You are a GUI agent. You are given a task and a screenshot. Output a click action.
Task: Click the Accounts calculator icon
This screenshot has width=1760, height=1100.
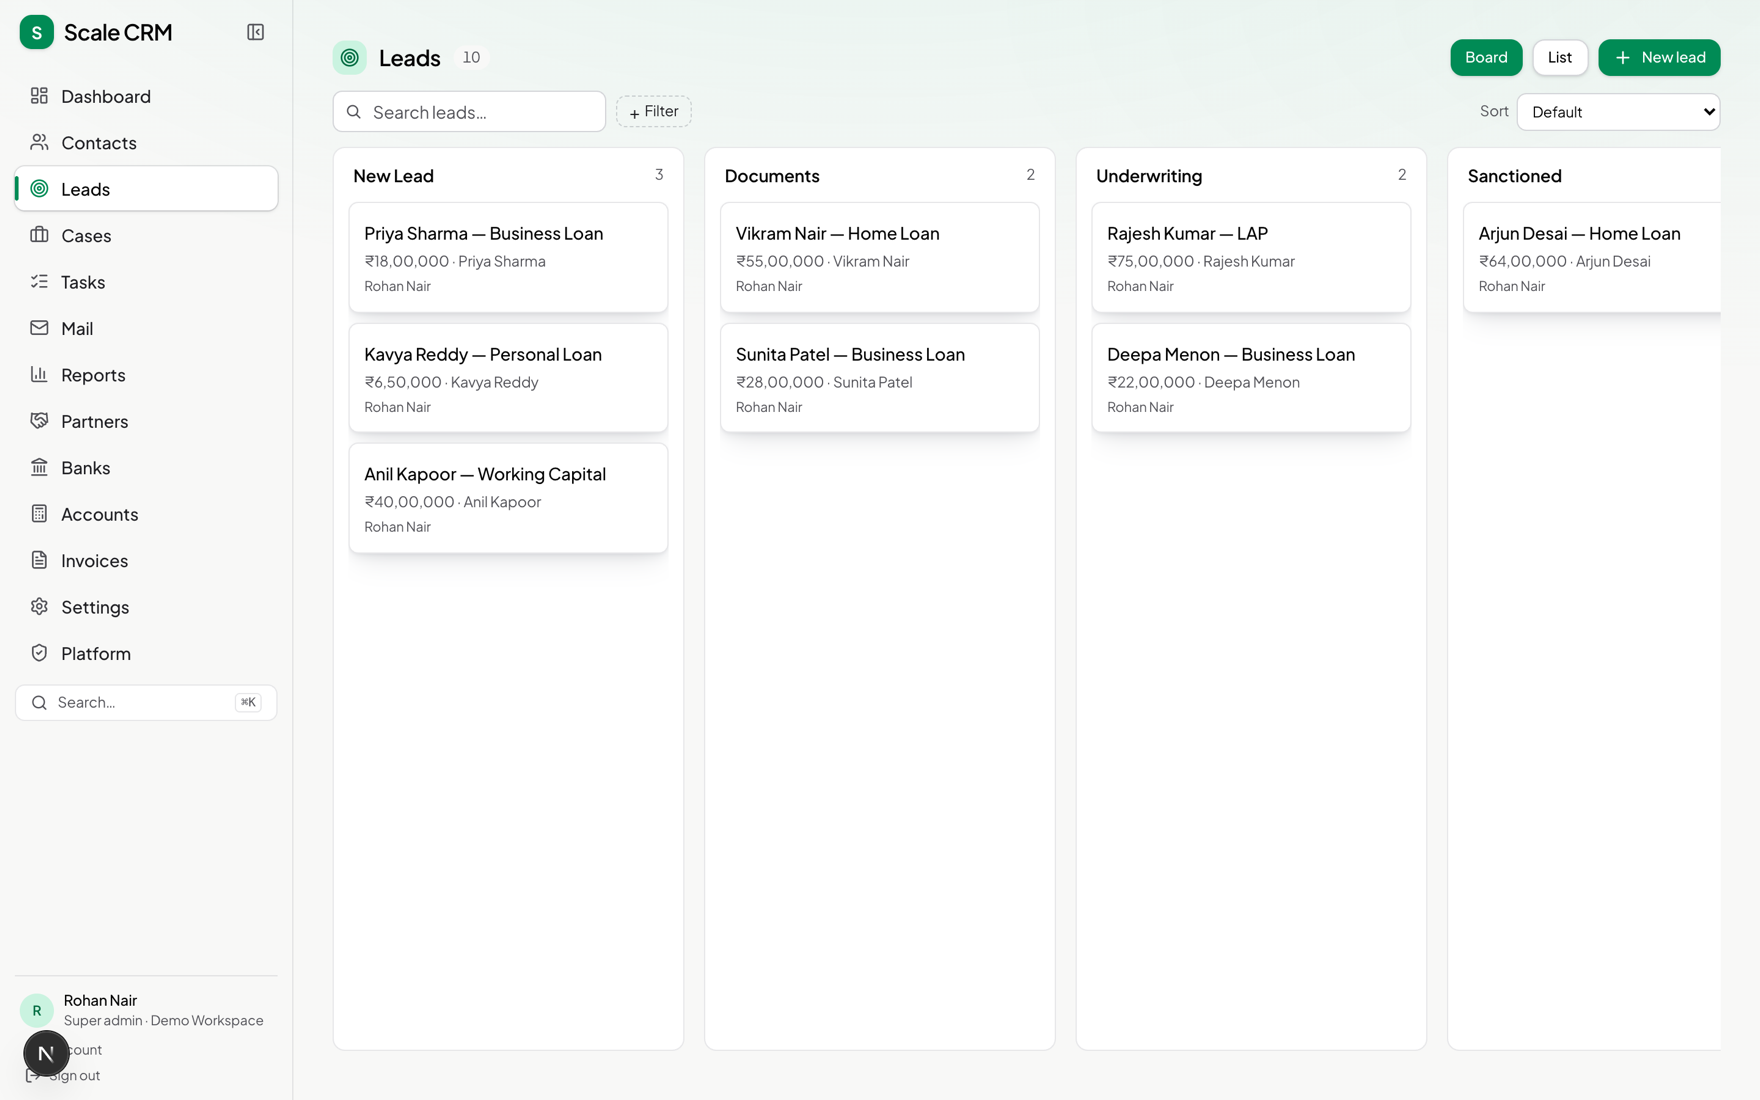click(x=39, y=514)
